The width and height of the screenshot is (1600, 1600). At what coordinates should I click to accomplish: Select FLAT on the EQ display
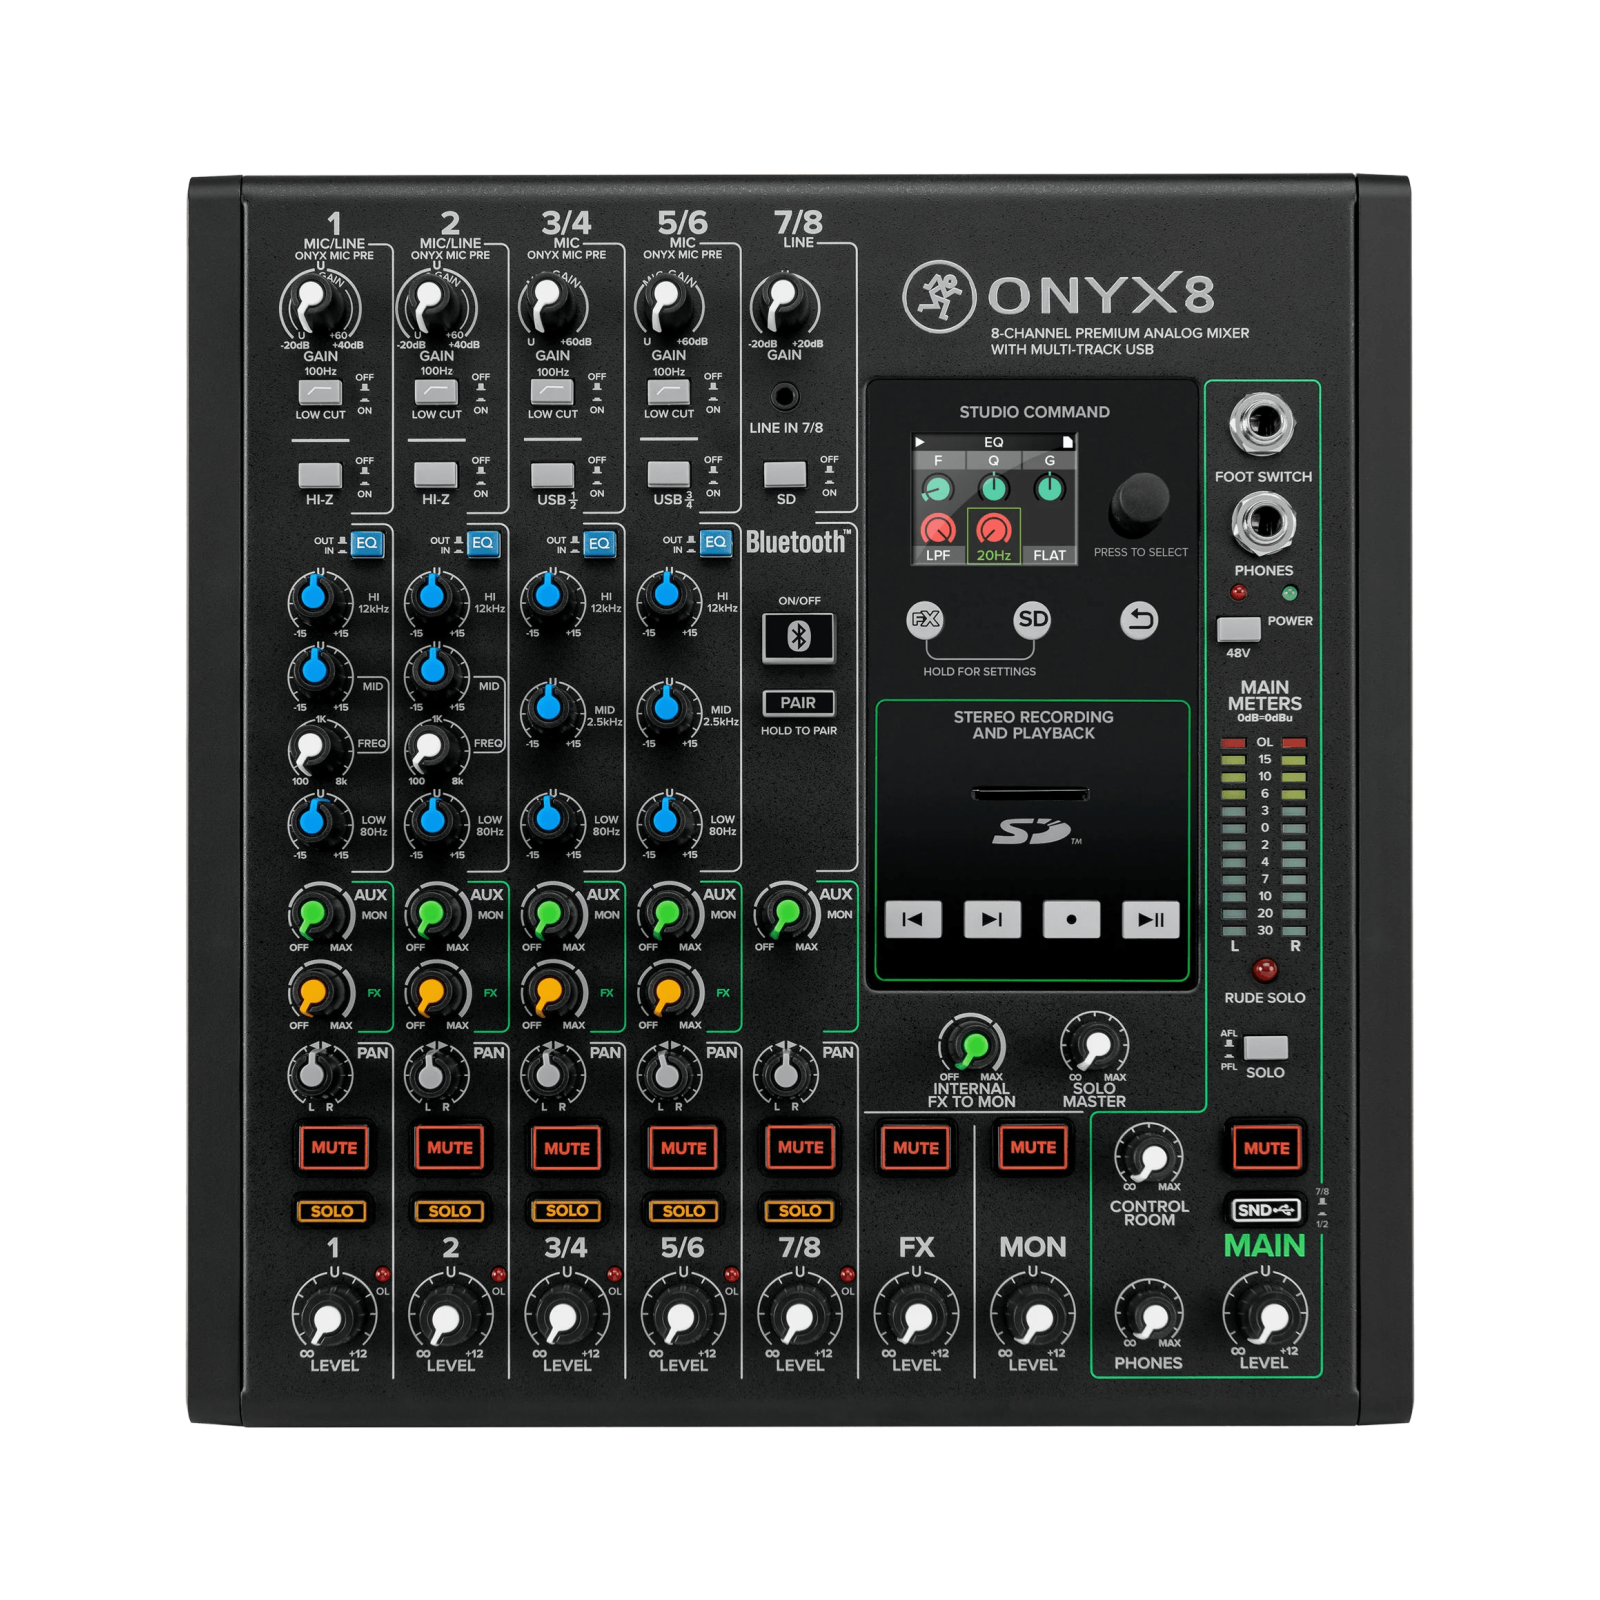click(x=1049, y=555)
